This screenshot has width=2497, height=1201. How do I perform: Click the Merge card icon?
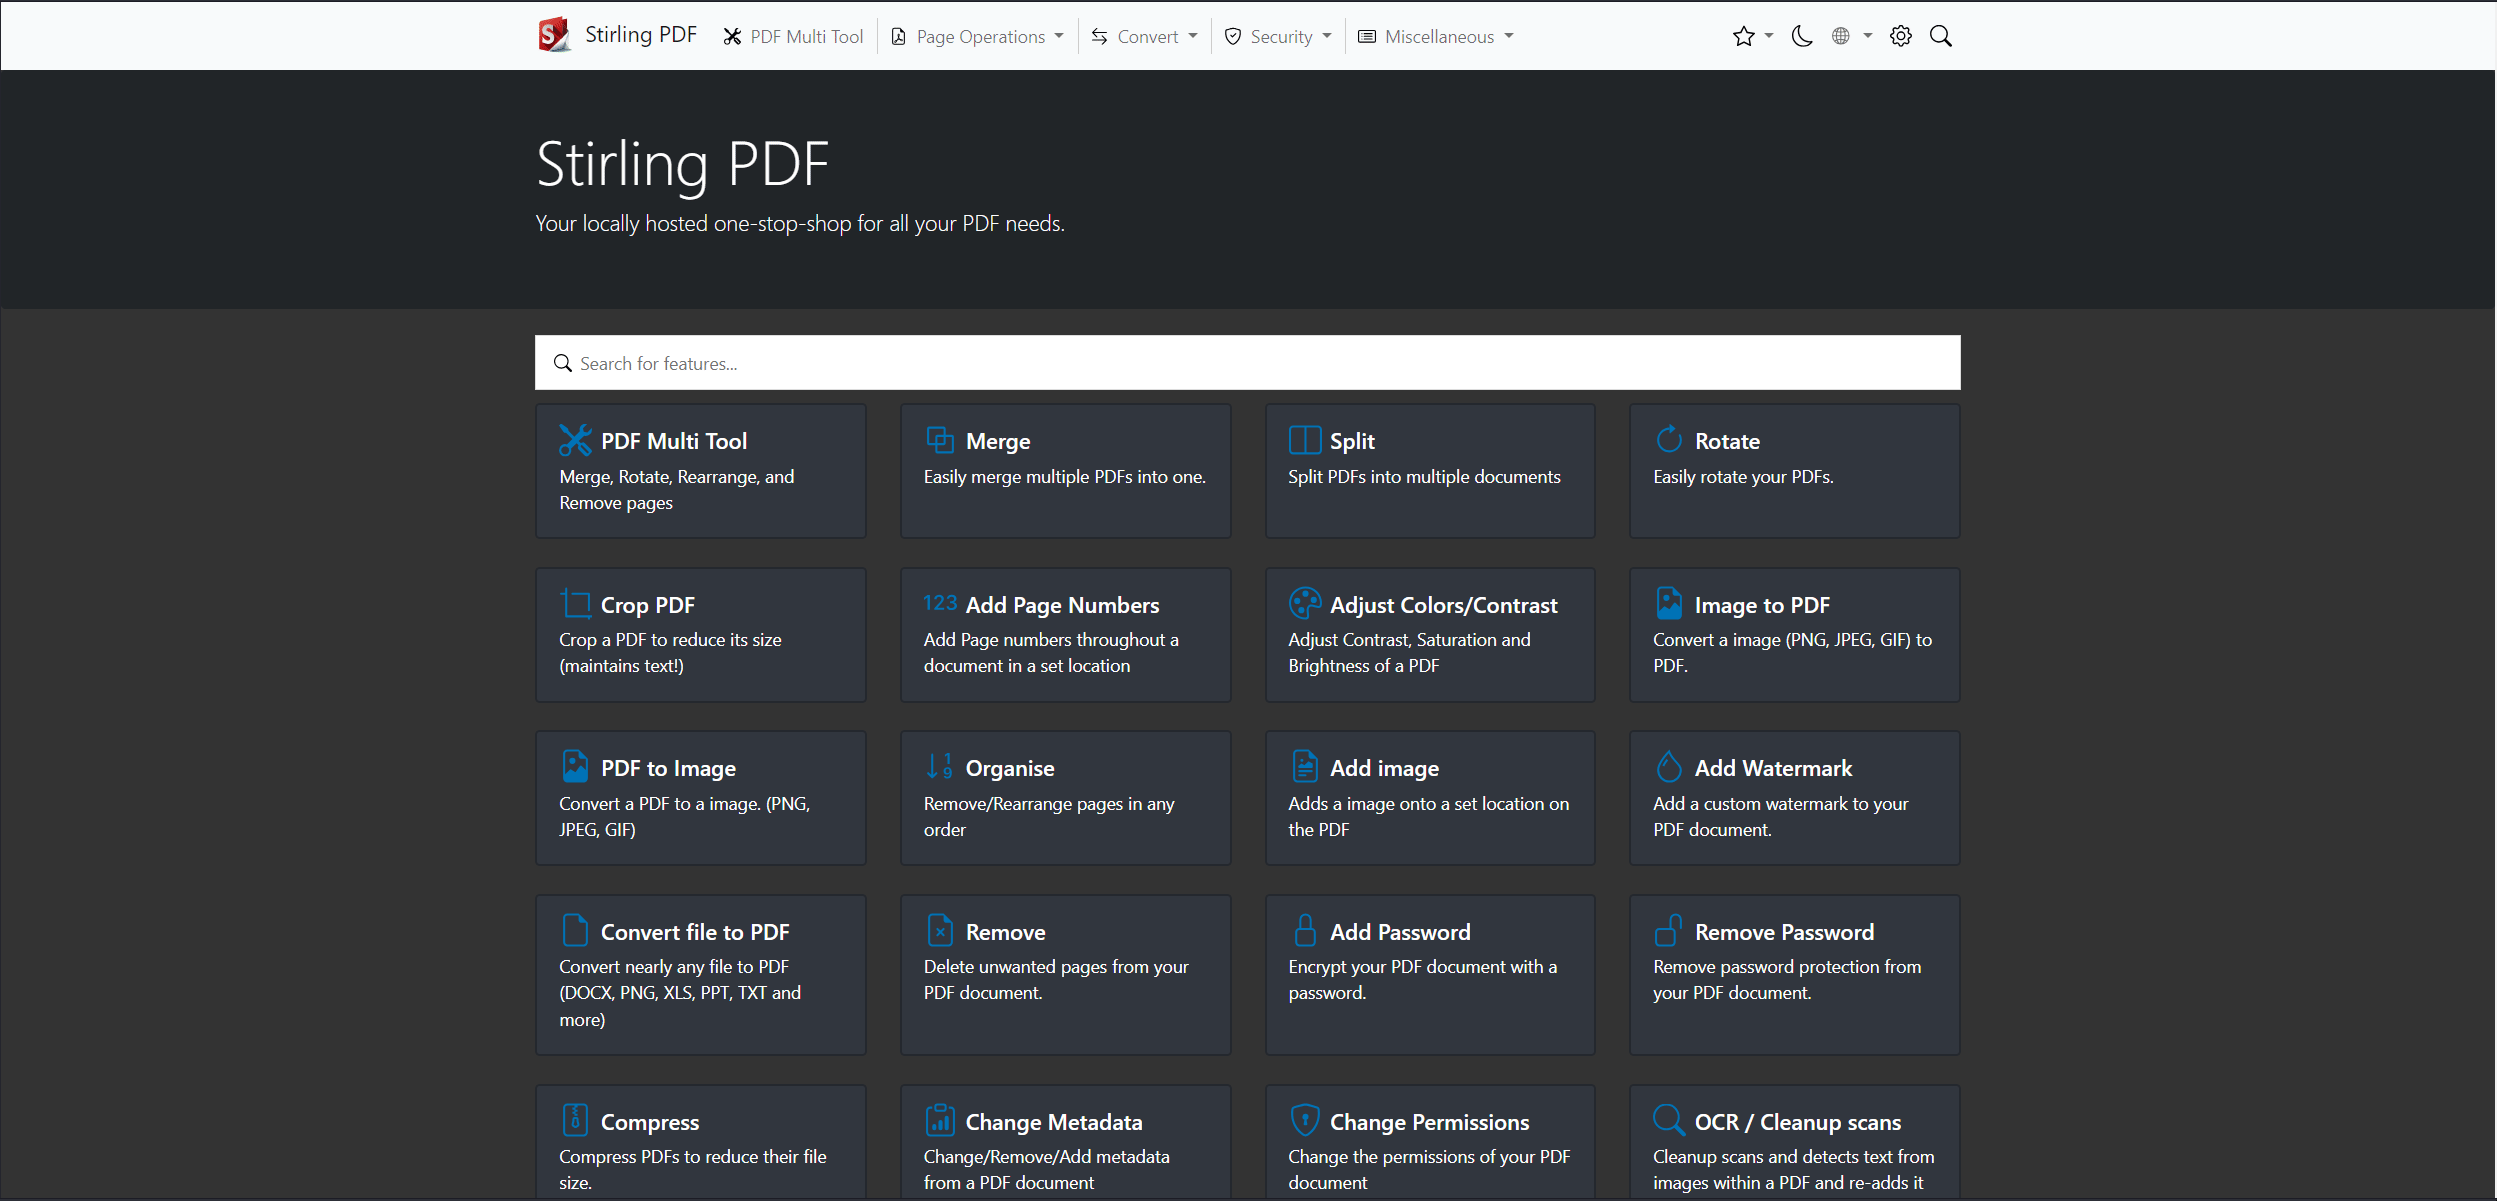pyautogui.click(x=940, y=439)
